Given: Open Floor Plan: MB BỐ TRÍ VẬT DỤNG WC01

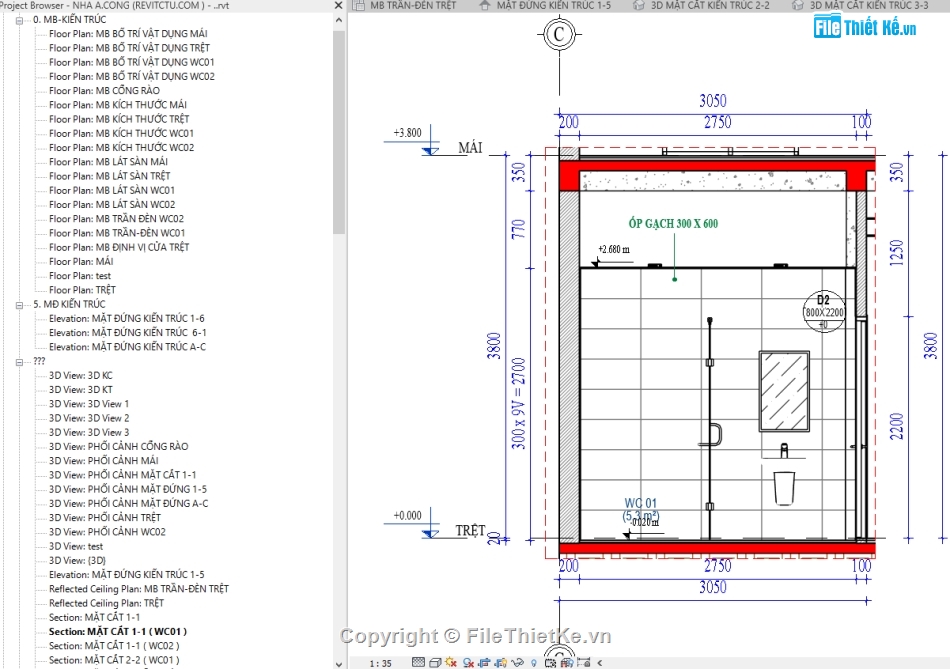Looking at the screenshot, I should pyautogui.click(x=131, y=62).
